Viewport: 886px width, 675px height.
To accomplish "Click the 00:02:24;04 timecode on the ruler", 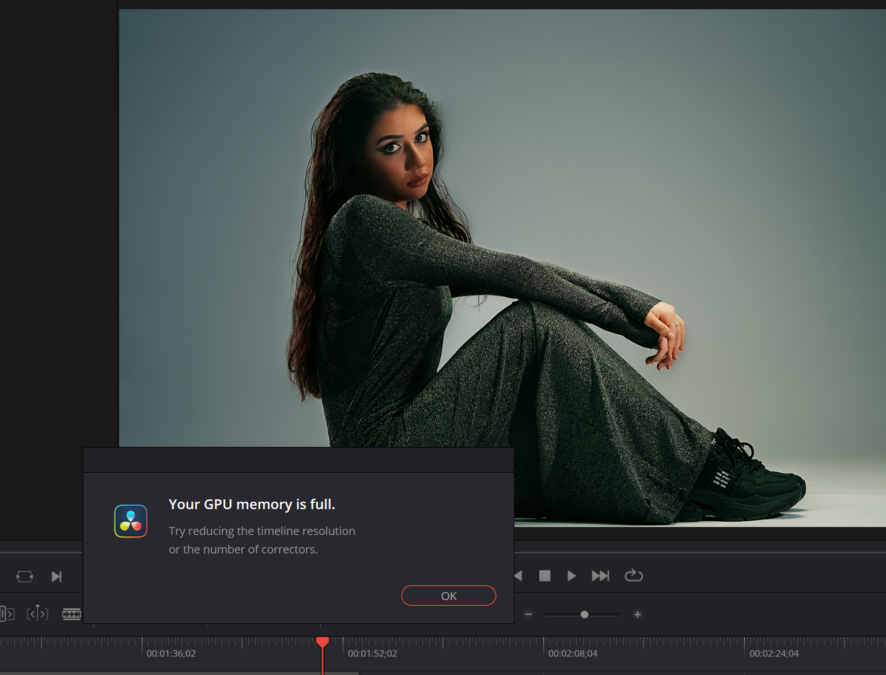I will click(774, 654).
